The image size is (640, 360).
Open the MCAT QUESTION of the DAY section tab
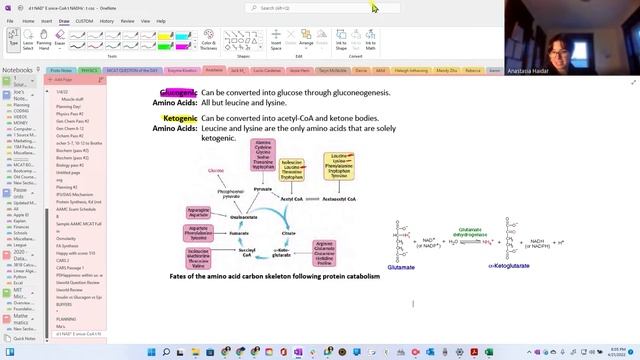pos(132,71)
